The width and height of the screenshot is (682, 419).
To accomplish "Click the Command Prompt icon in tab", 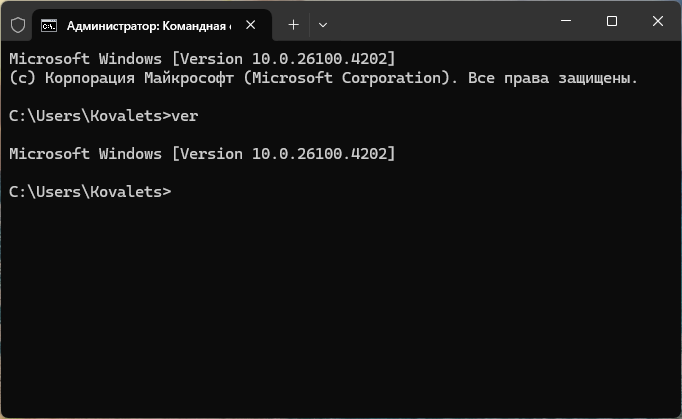I will click(49, 26).
